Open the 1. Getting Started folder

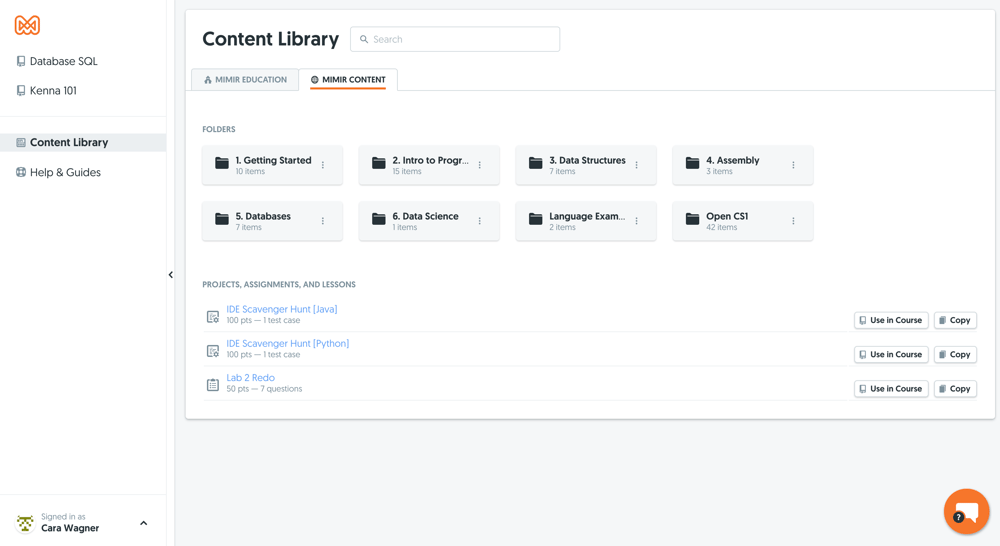pos(272,165)
